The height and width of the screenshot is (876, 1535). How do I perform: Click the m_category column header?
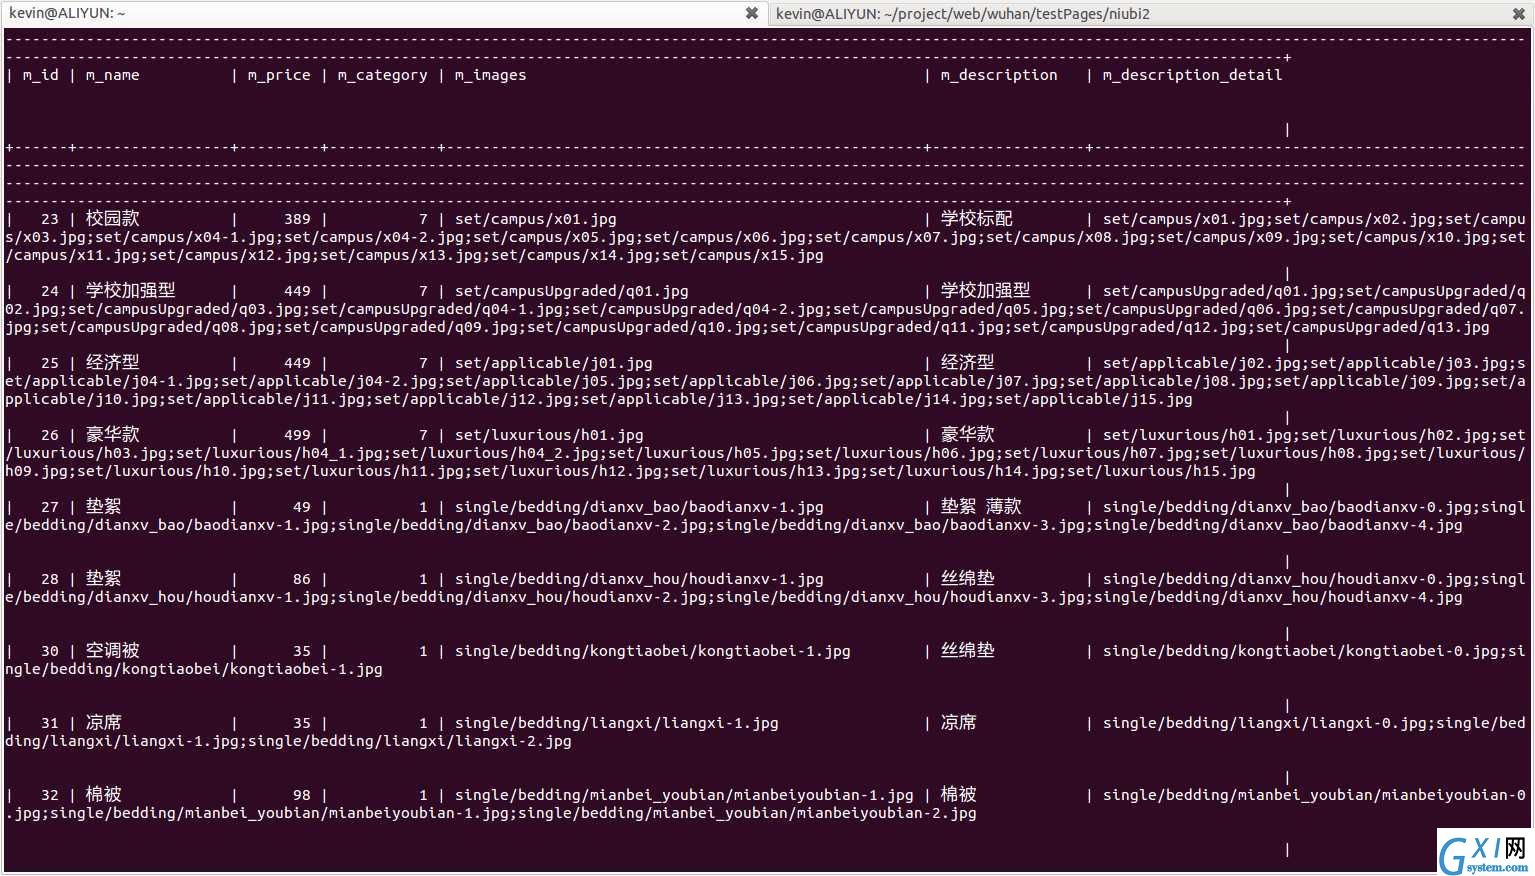(x=382, y=75)
